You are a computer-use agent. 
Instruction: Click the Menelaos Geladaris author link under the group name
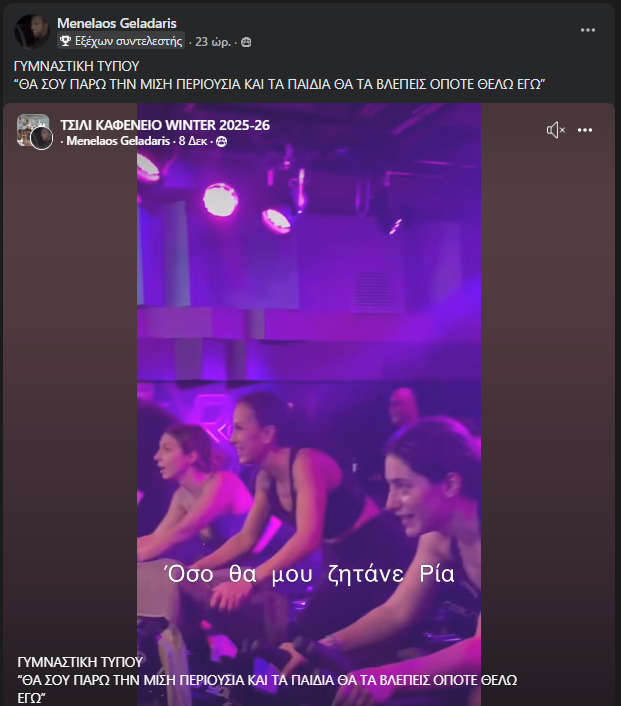118,142
